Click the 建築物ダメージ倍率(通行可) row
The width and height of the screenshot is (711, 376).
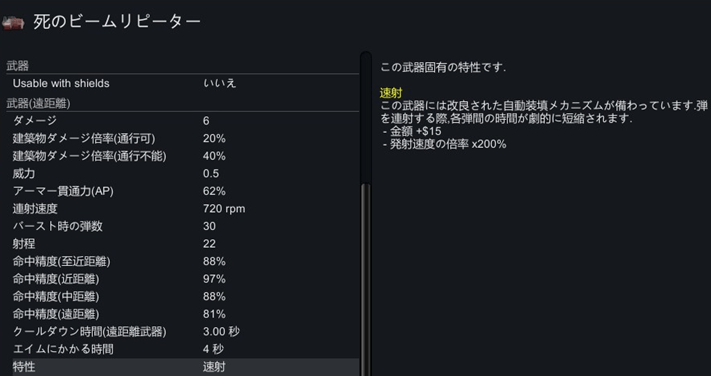point(185,138)
